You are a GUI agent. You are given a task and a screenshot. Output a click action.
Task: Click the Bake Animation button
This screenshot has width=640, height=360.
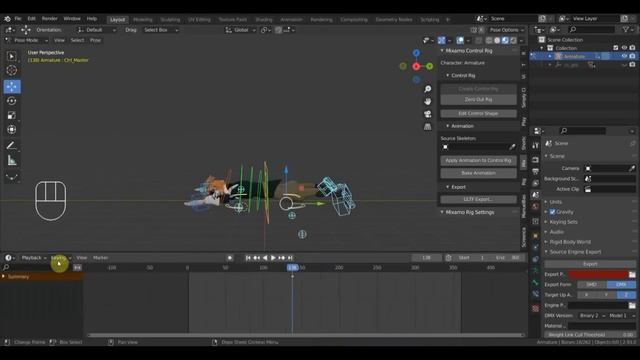(478, 173)
